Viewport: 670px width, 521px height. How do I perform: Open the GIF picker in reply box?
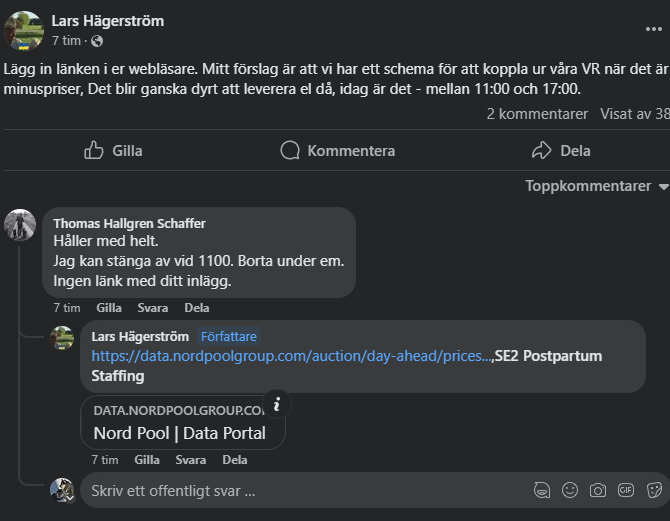(626, 490)
